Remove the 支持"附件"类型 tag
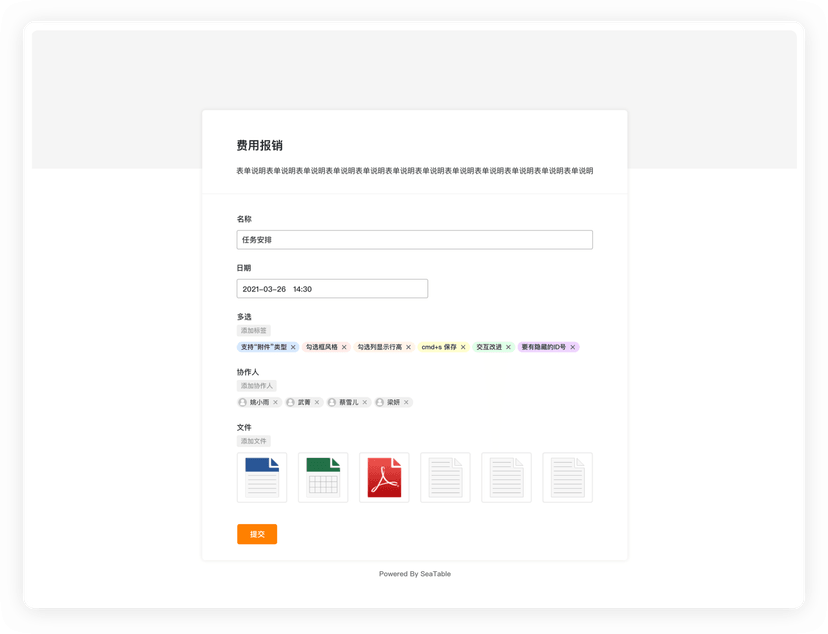 [293, 347]
